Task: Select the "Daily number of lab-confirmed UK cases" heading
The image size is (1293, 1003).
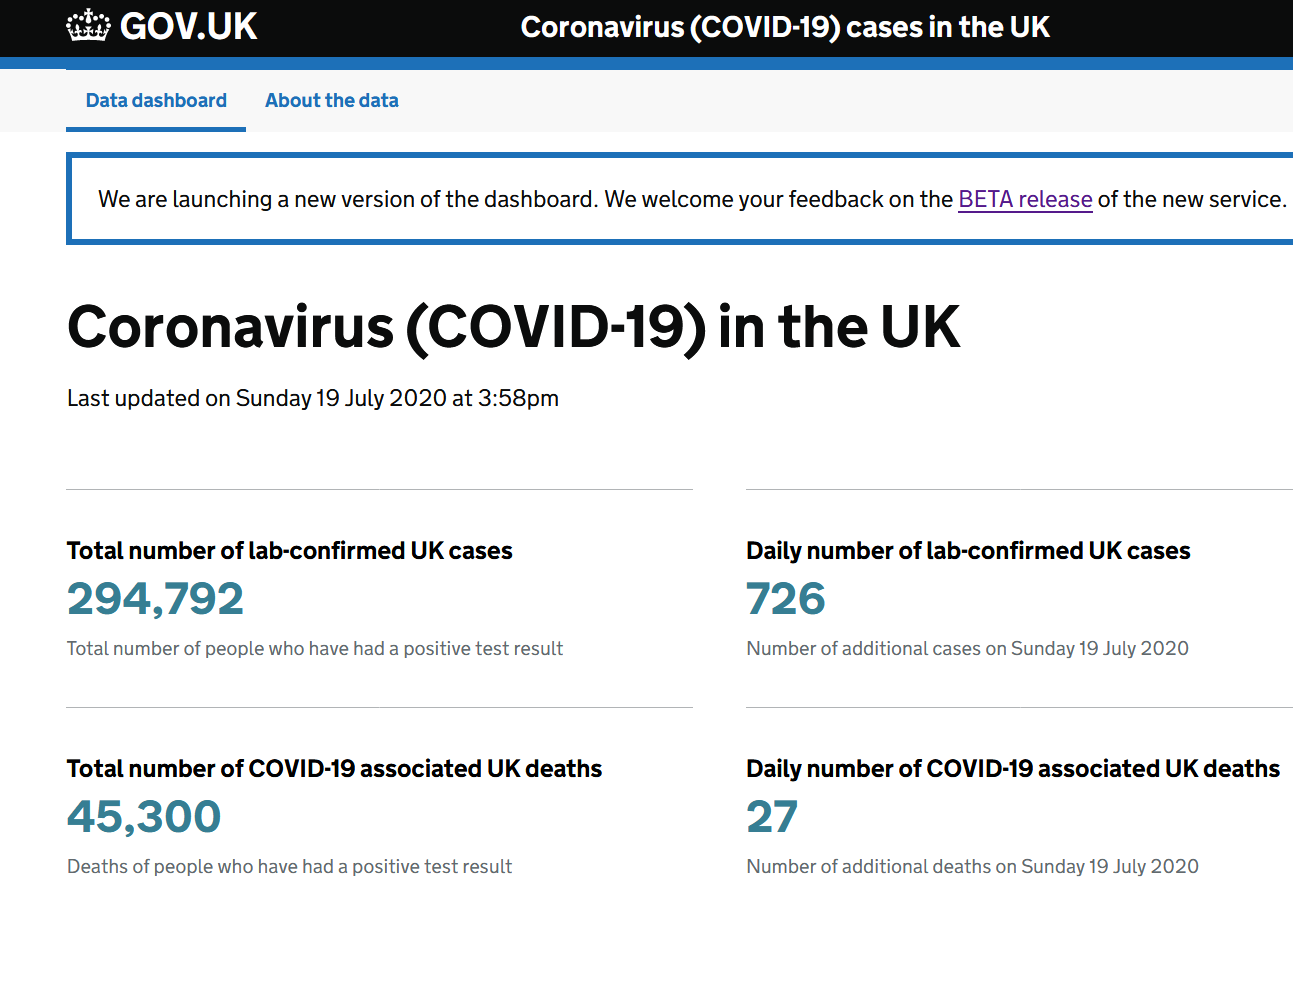Action: coord(968,551)
